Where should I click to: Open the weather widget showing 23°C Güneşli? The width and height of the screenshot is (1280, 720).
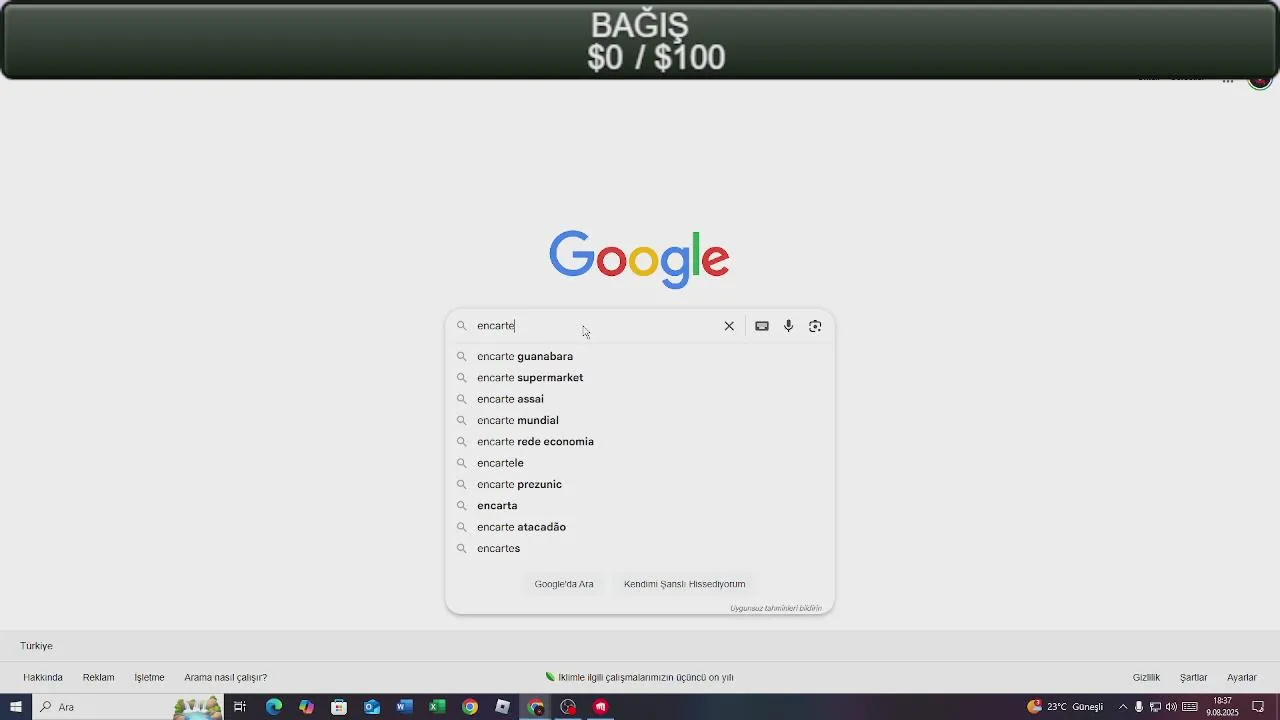click(x=1066, y=707)
